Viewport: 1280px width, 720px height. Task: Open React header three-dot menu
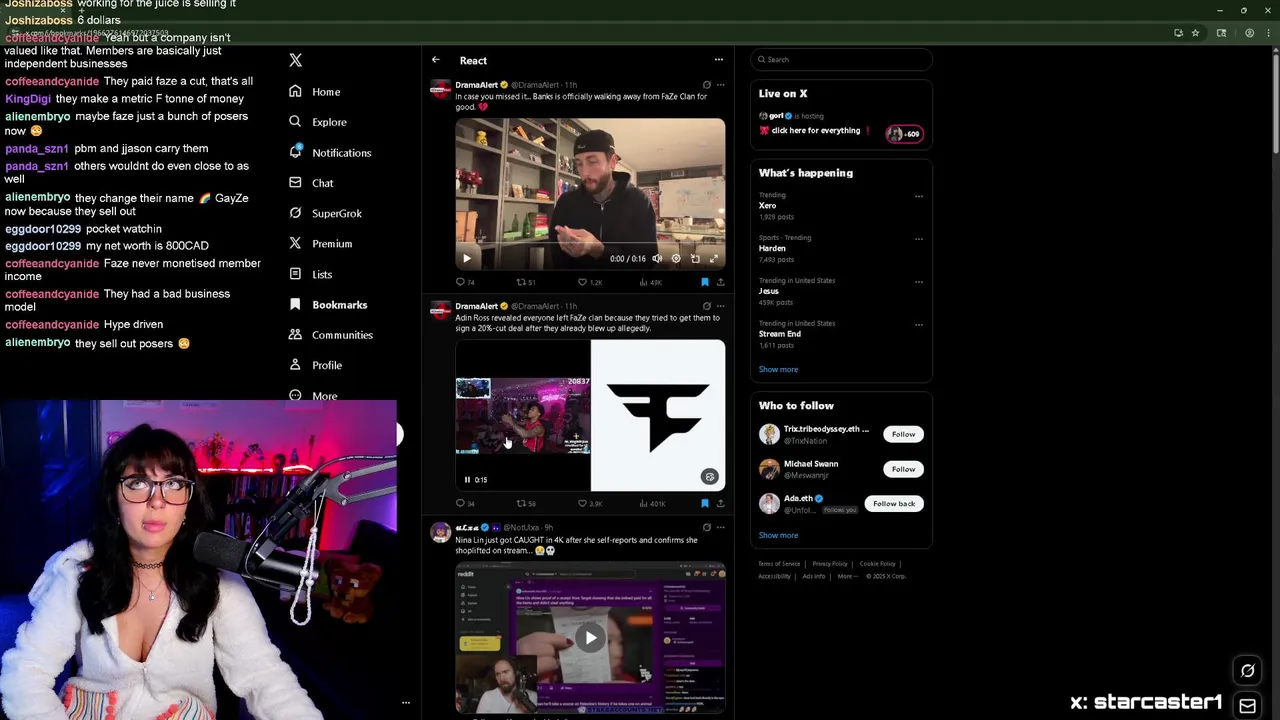718,60
